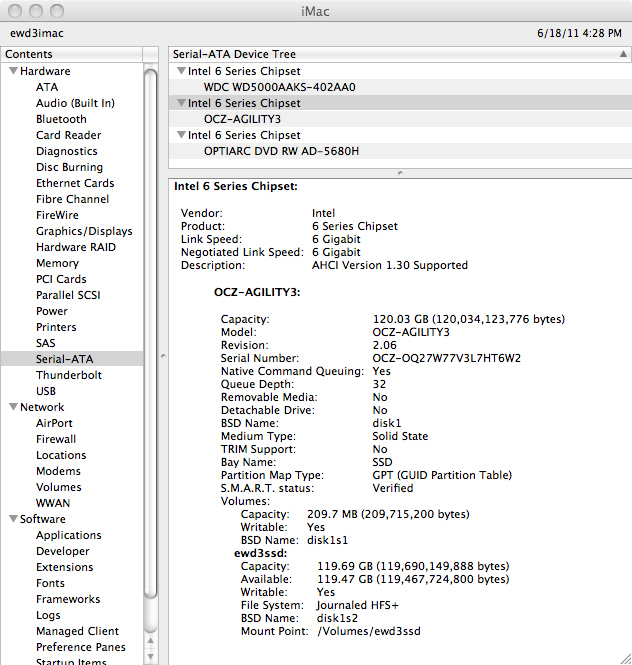The height and width of the screenshot is (665, 632).
Task: Select PCI Cards entry
Action: [x=61, y=279]
